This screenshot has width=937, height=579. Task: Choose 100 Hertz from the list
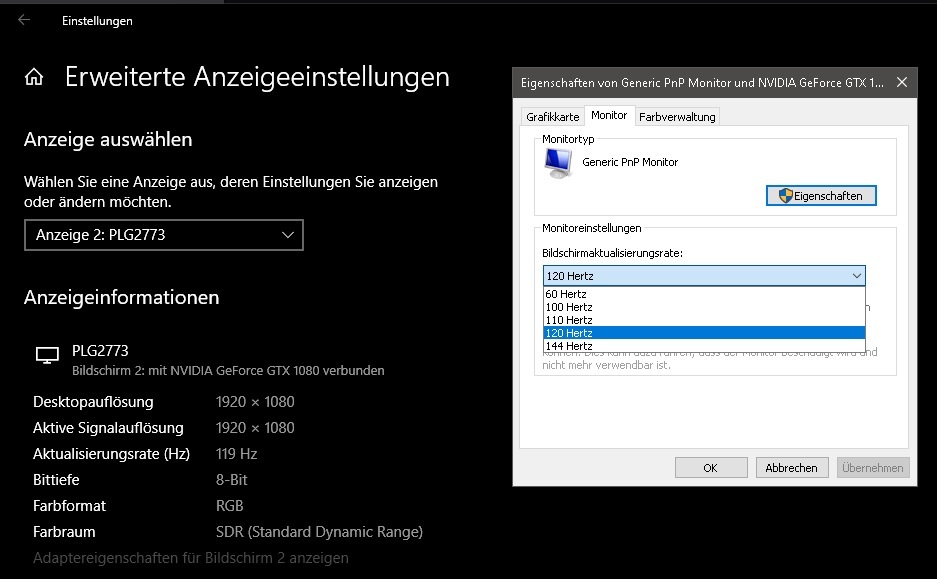704,307
